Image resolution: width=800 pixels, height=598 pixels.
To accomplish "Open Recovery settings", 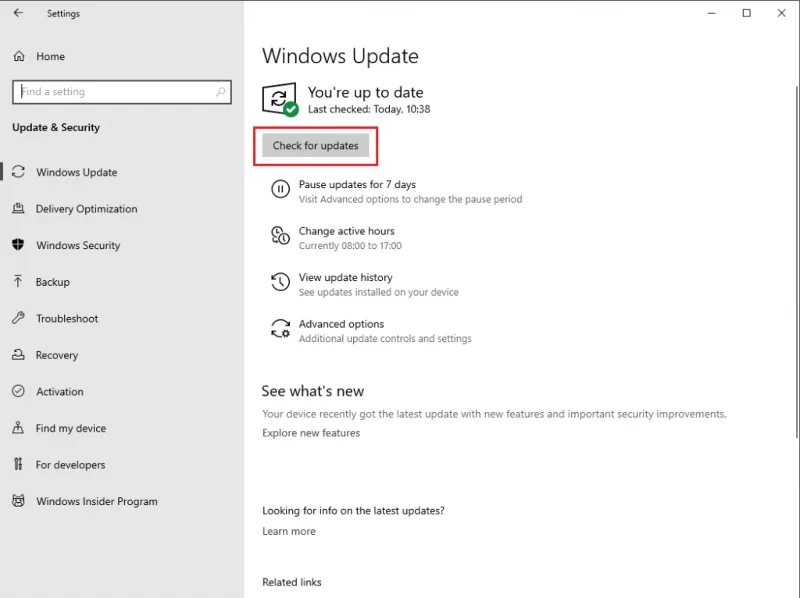I will pyautogui.click(x=57, y=355).
